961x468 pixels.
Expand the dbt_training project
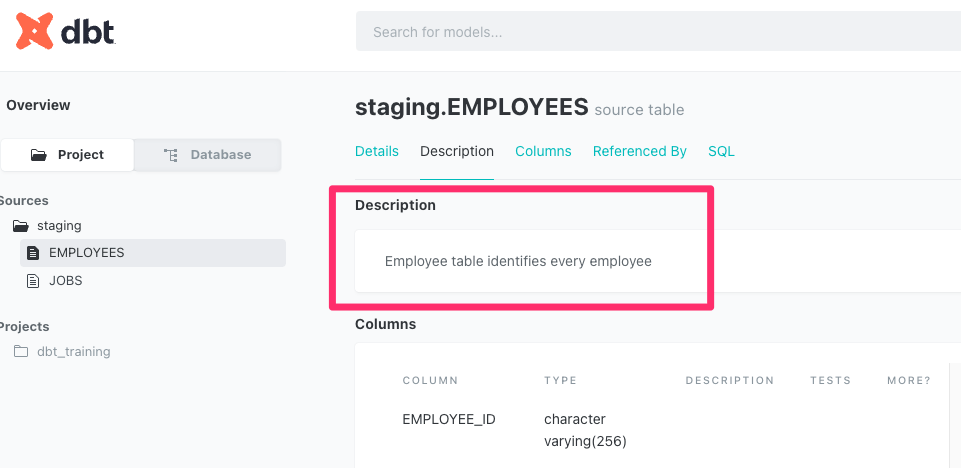[72, 352]
